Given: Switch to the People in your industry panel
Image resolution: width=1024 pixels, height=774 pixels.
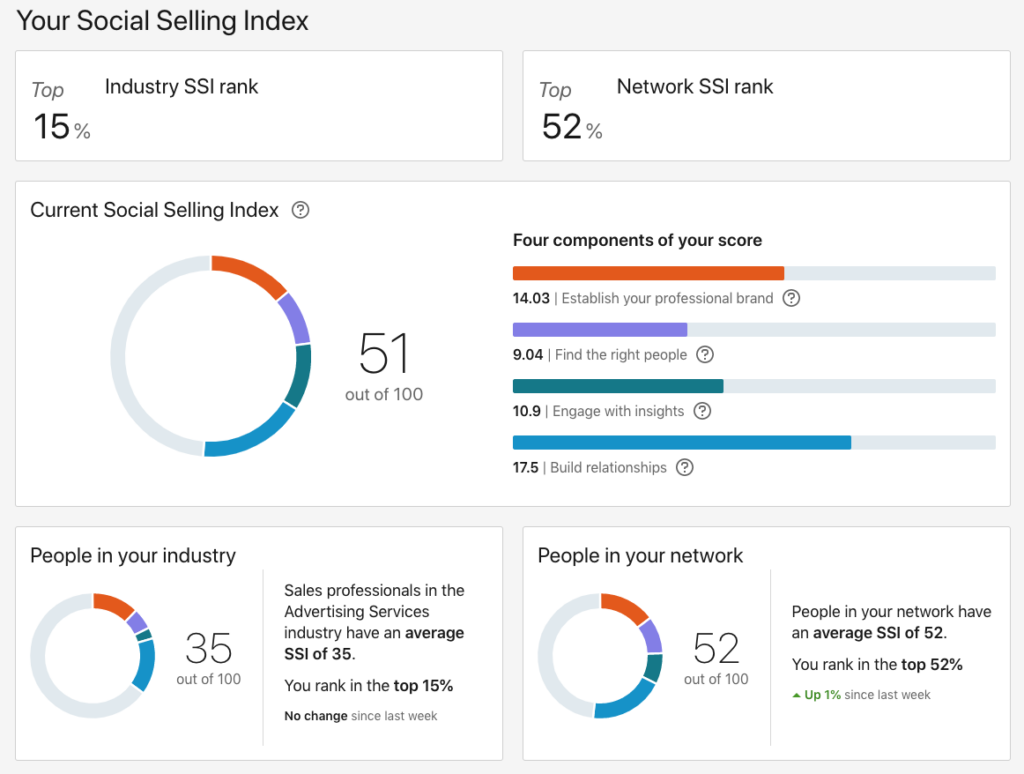Looking at the screenshot, I should [132, 555].
